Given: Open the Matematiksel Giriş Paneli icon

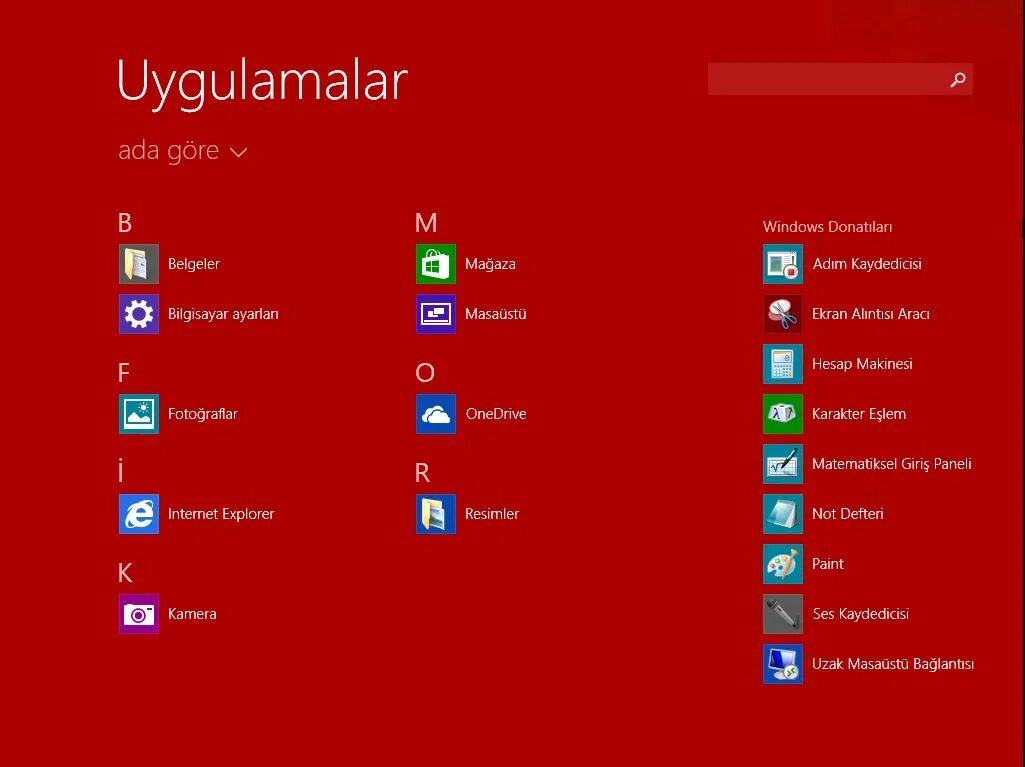Looking at the screenshot, I should click(x=782, y=464).
